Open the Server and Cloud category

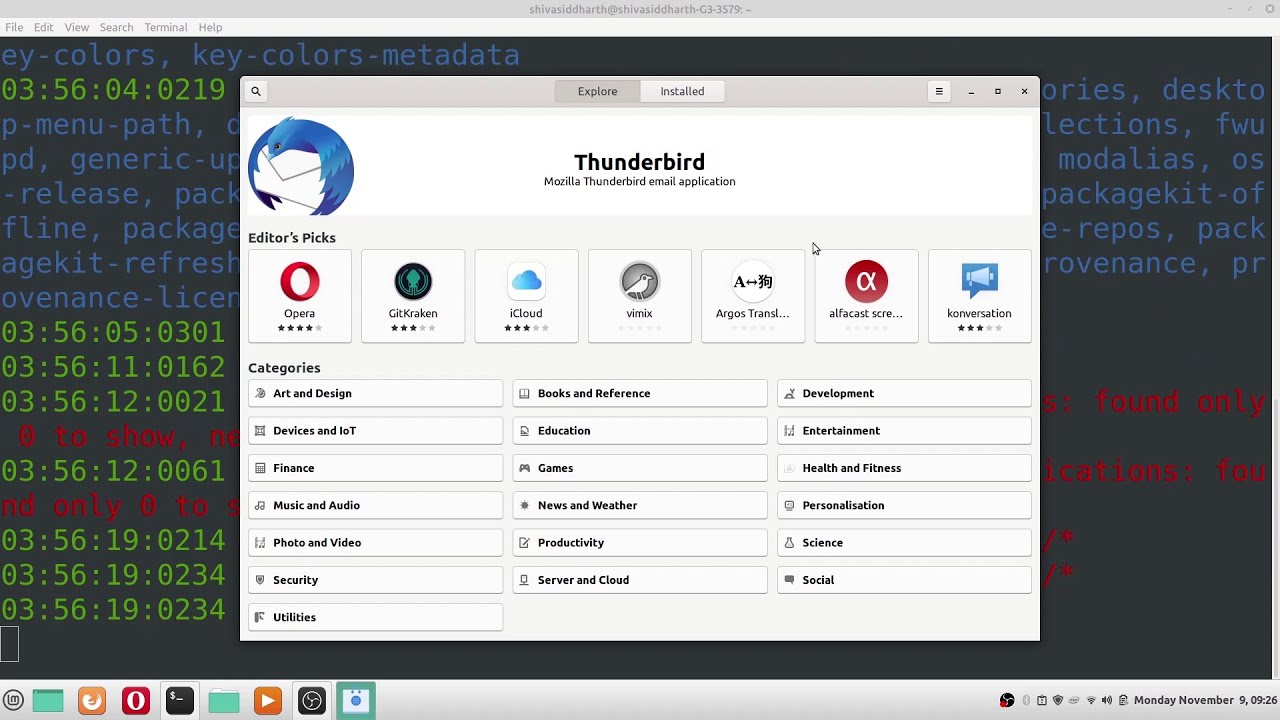tap(640, 580)
